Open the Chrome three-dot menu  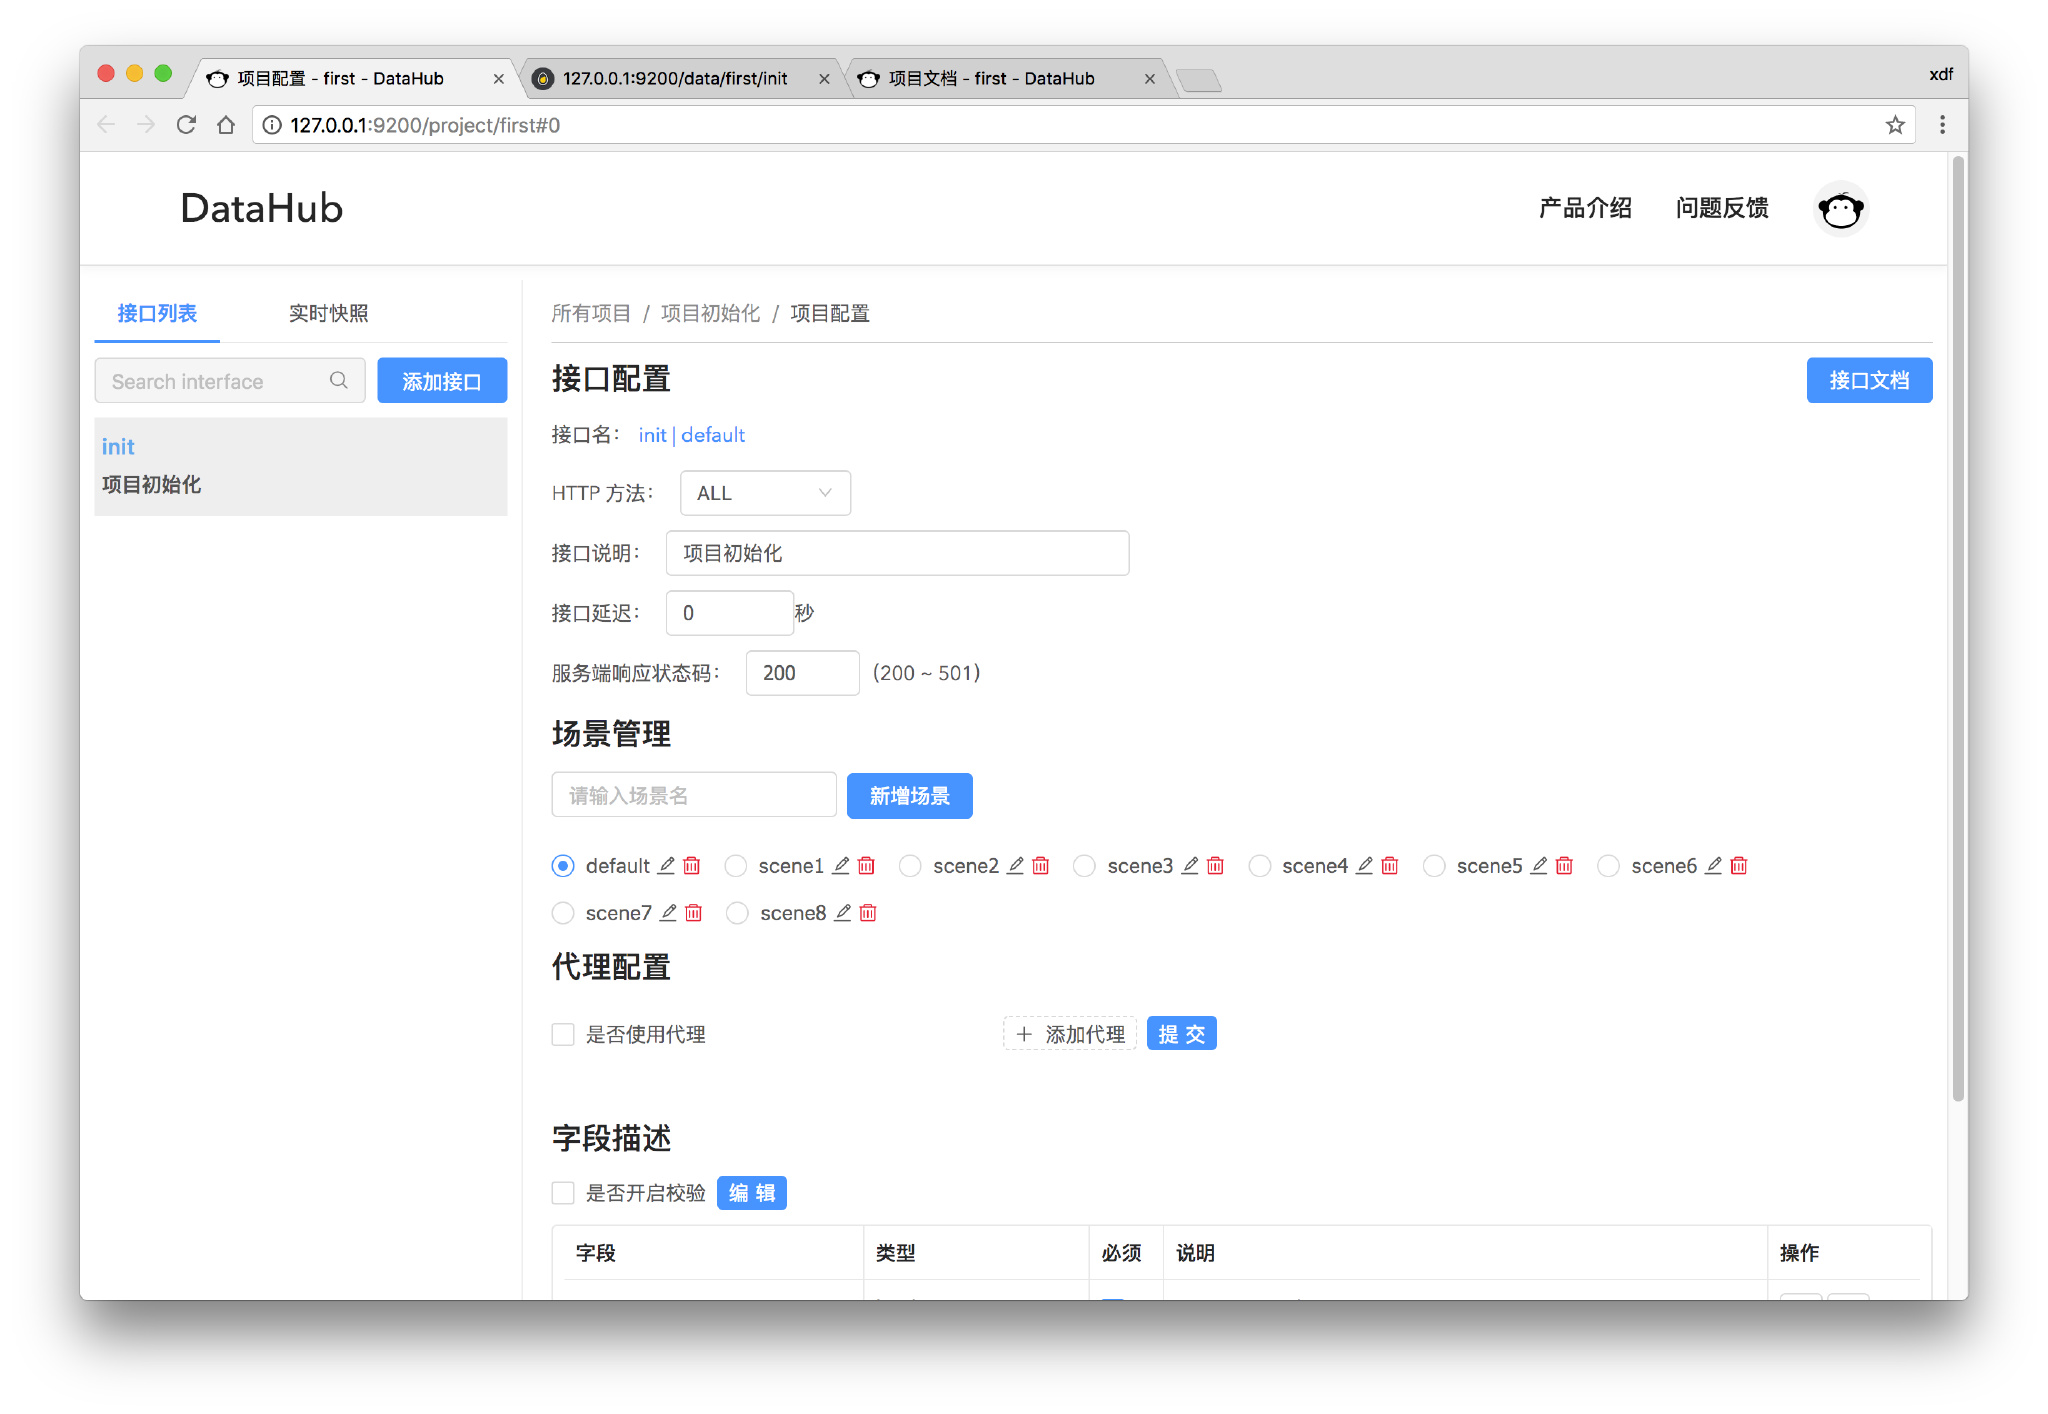coord(1942,125)
